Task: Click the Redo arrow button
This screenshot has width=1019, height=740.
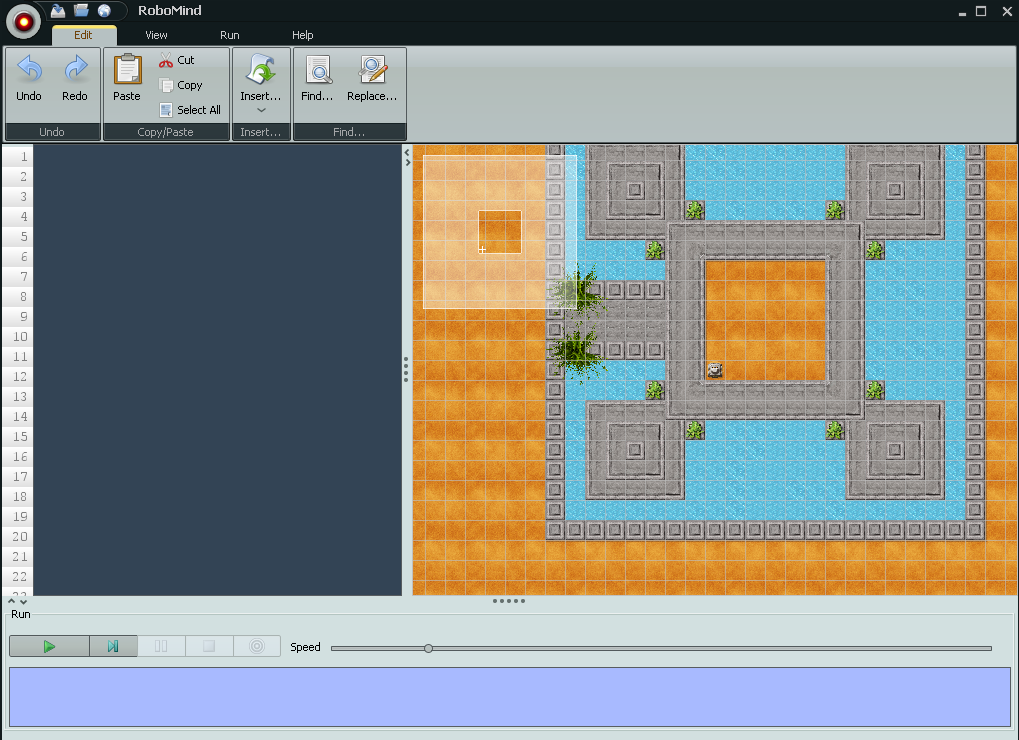Action: click(75, 78)
